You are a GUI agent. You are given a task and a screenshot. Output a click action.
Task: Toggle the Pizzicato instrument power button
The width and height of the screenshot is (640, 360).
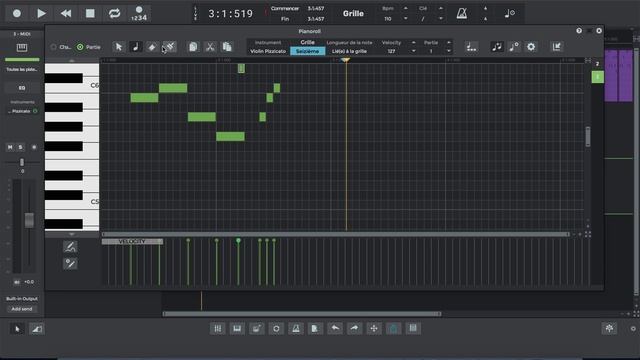[x=36, y=111]
